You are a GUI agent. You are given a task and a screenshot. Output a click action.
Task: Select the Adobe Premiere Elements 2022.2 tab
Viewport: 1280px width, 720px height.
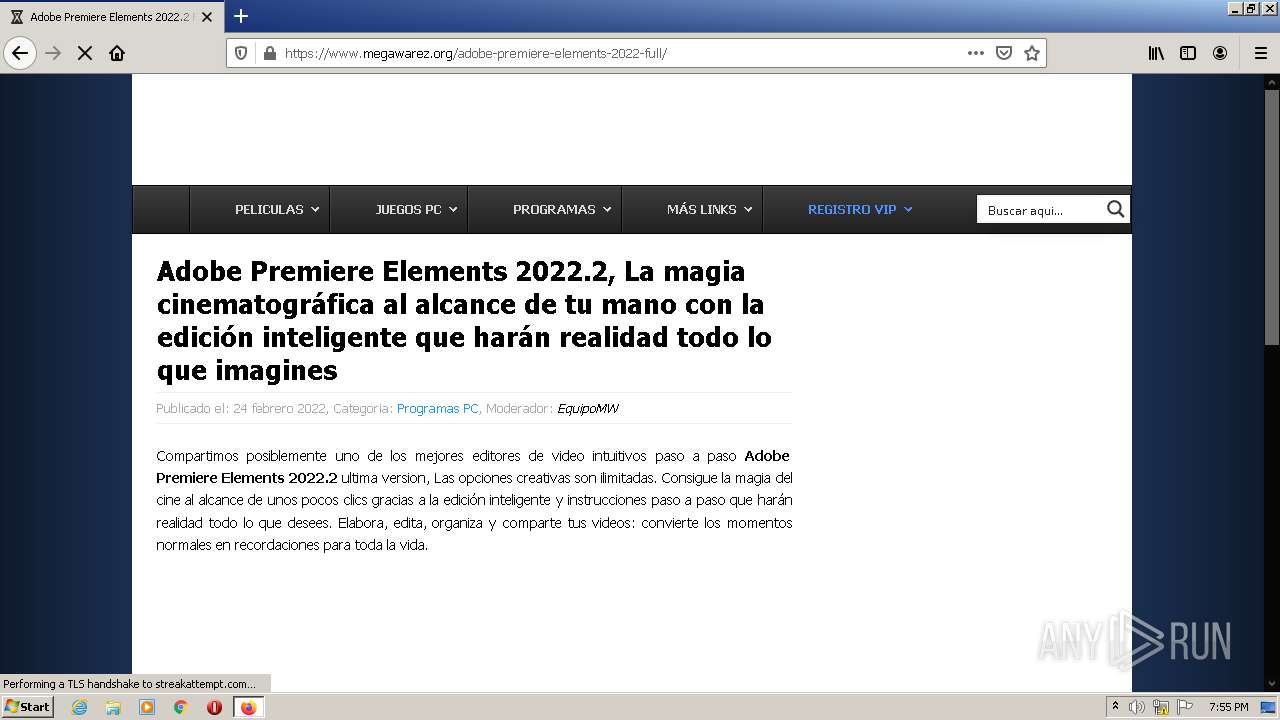coord(110,17)
